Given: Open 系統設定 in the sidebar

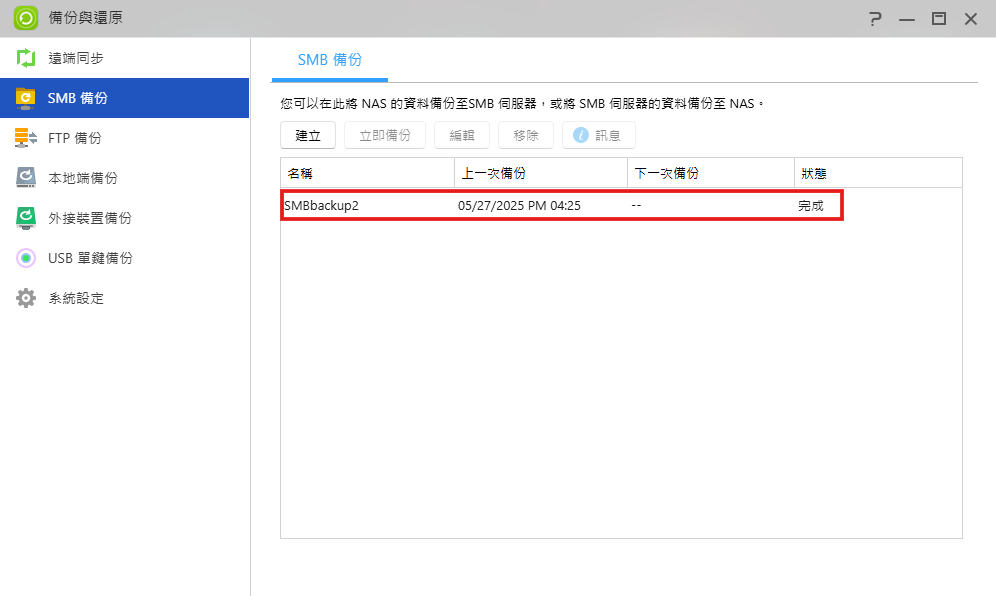Looking at the screenshot, I should (124, 298).
